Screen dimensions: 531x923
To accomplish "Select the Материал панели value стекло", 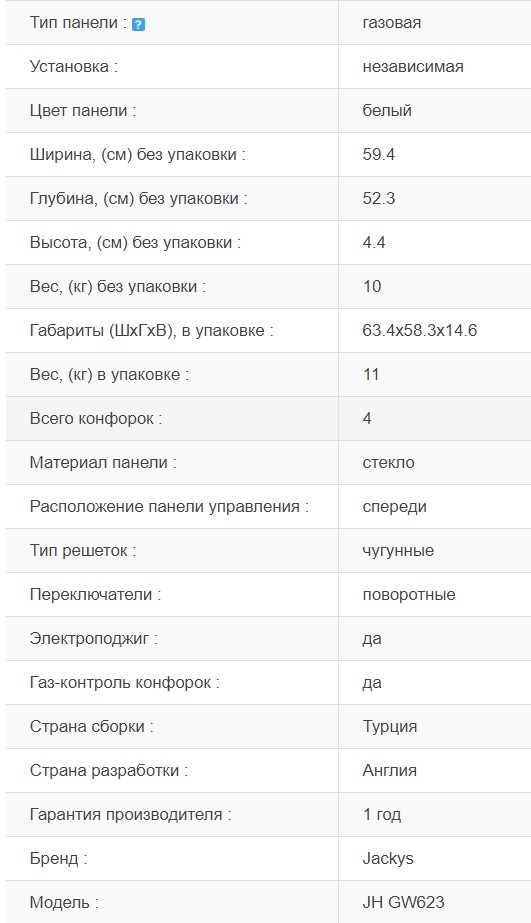I will (388, 463).
